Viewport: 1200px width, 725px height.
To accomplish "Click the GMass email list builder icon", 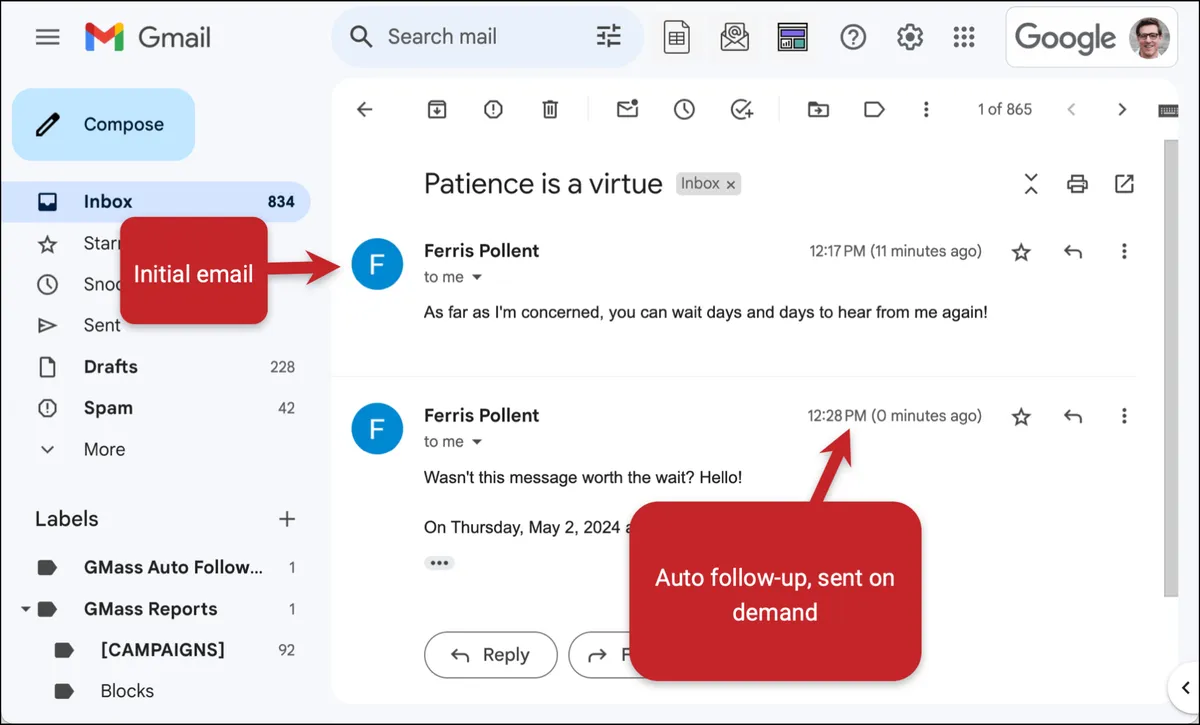I will [x=735, y=38].
